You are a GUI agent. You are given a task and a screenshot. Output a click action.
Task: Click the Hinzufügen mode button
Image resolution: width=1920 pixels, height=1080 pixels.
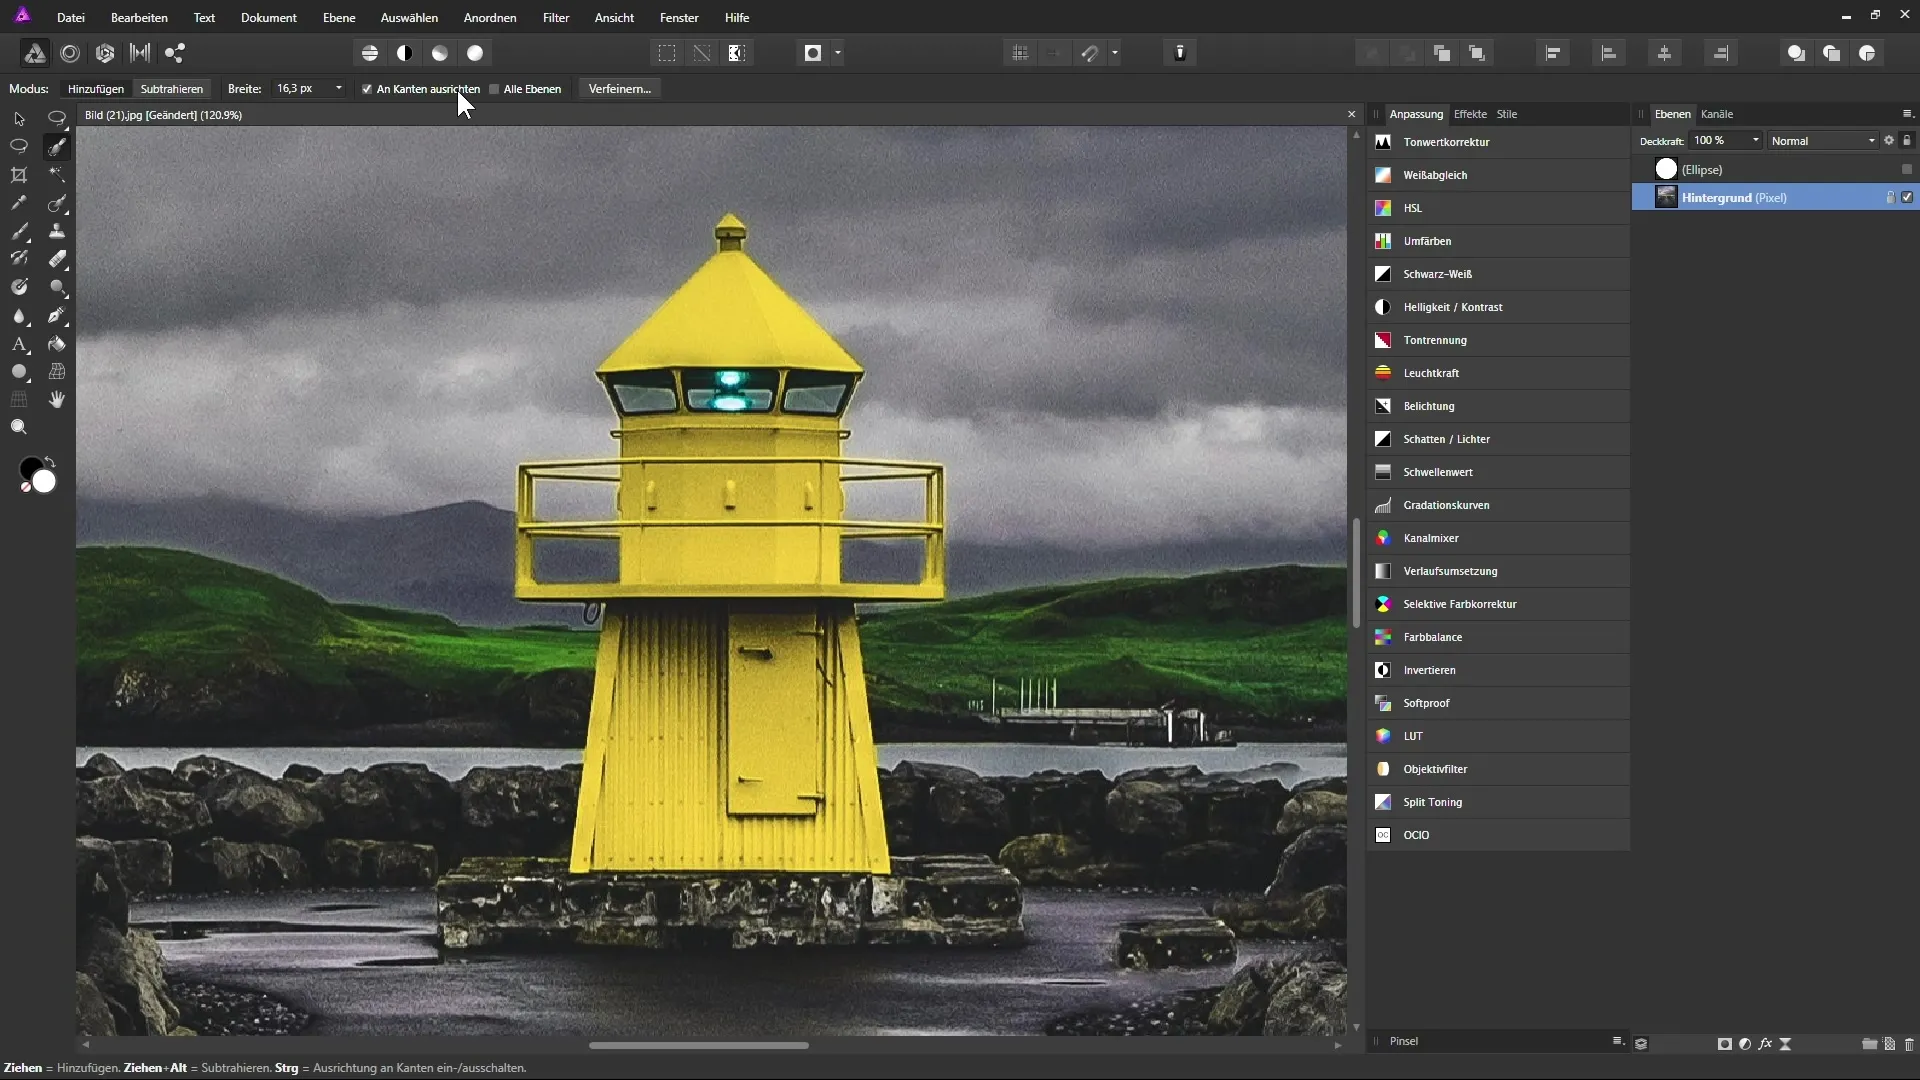[x=96, y=89]
